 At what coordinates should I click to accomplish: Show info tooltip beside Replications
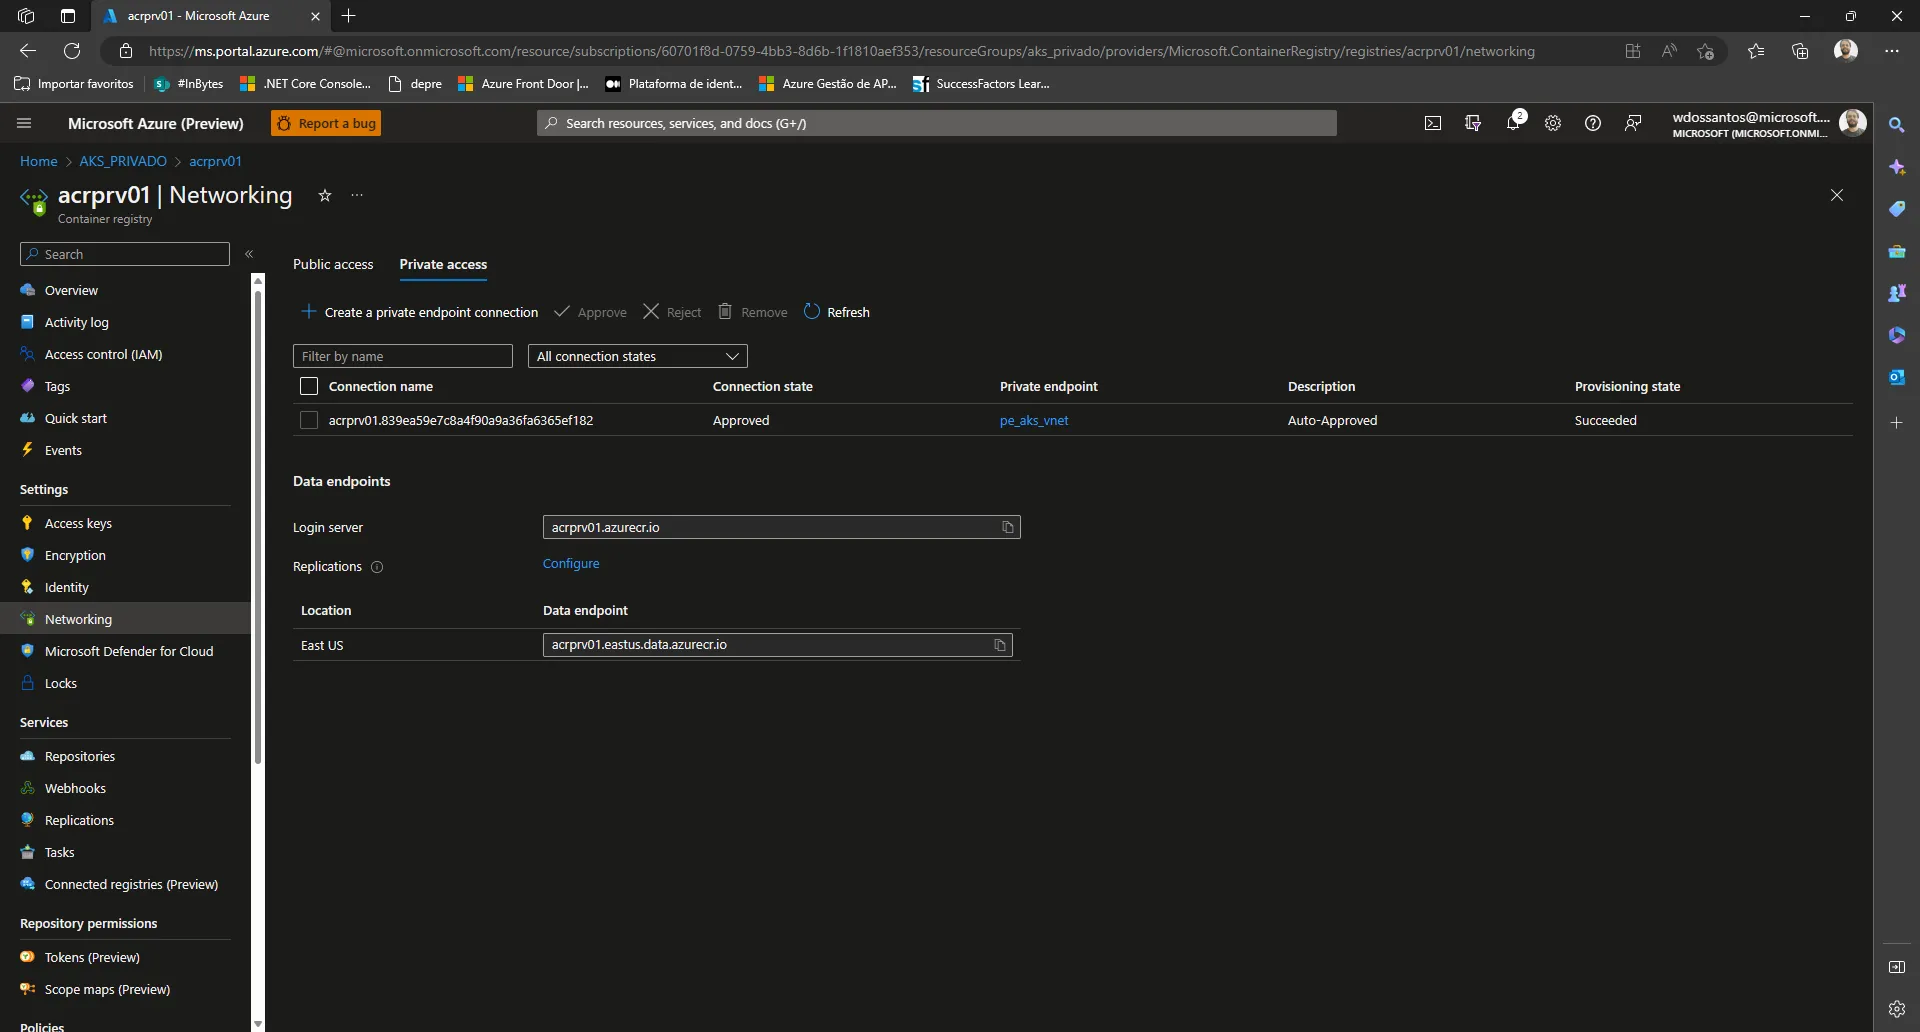pyautogui.click(x=377, y=567)
